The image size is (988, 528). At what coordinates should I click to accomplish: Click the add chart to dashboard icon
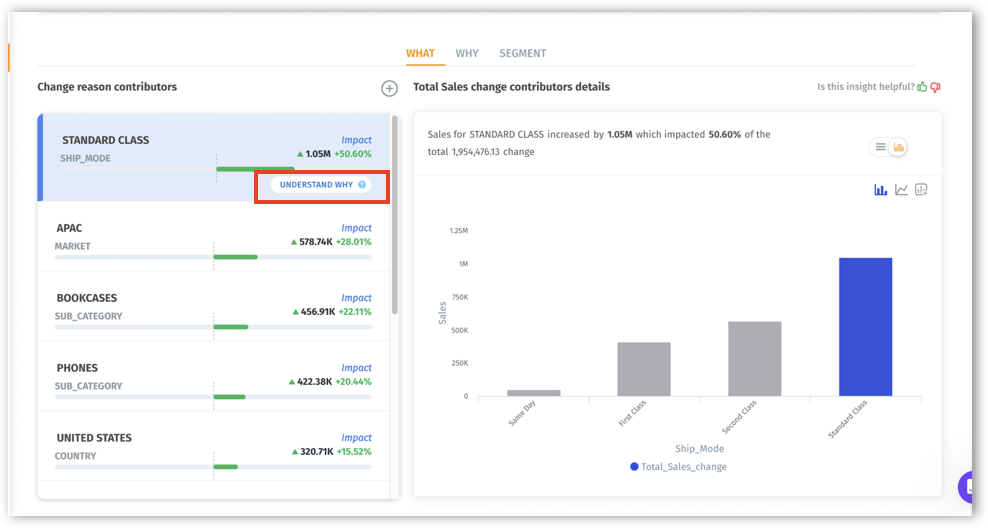point(921,190)
